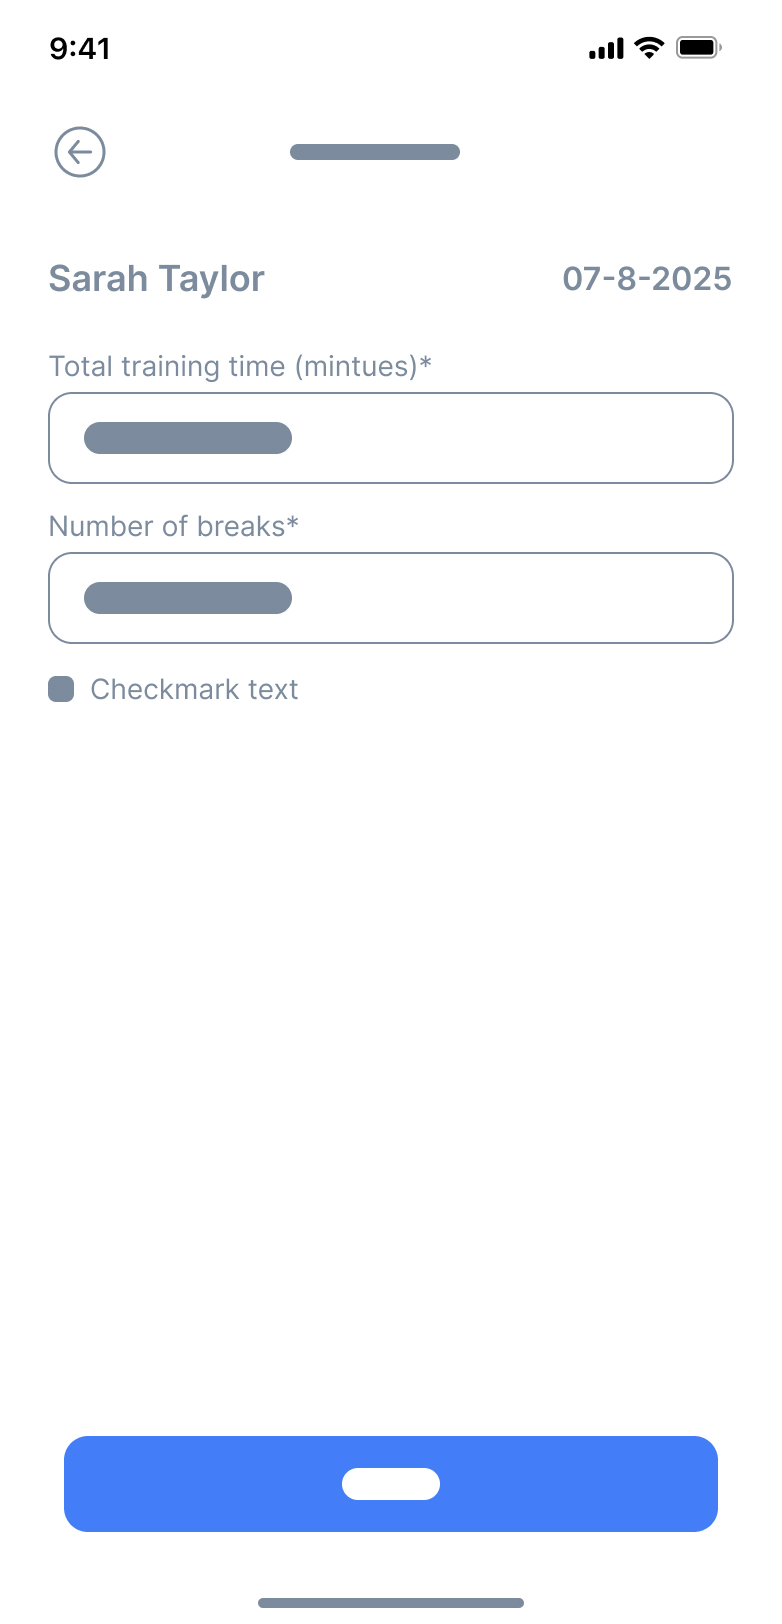Tap the Wi-Fi status icon
Image resolution: width=782 pixels, height=1624 pixels.
(650, 48)
